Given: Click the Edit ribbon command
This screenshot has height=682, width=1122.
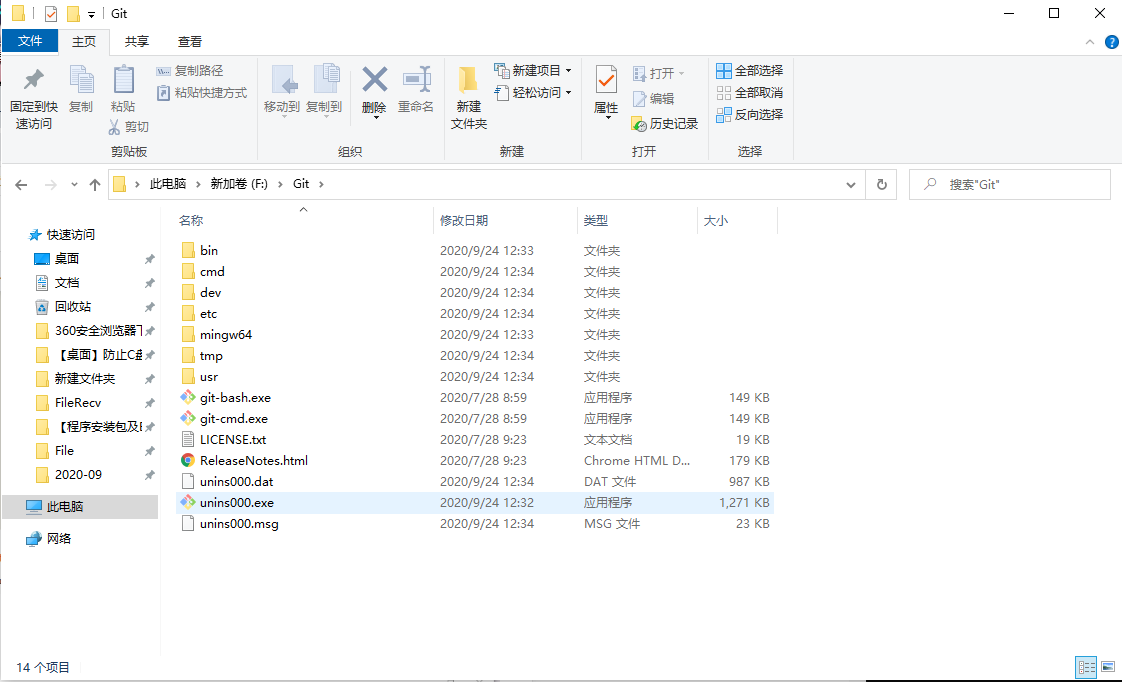Looking at the screenshot, I should coord(653,99).
